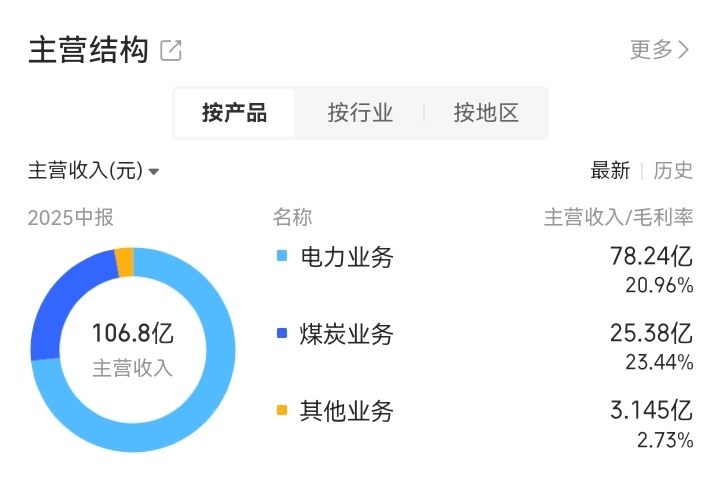Select the 按产品 tab

click(x=234, y=113)
